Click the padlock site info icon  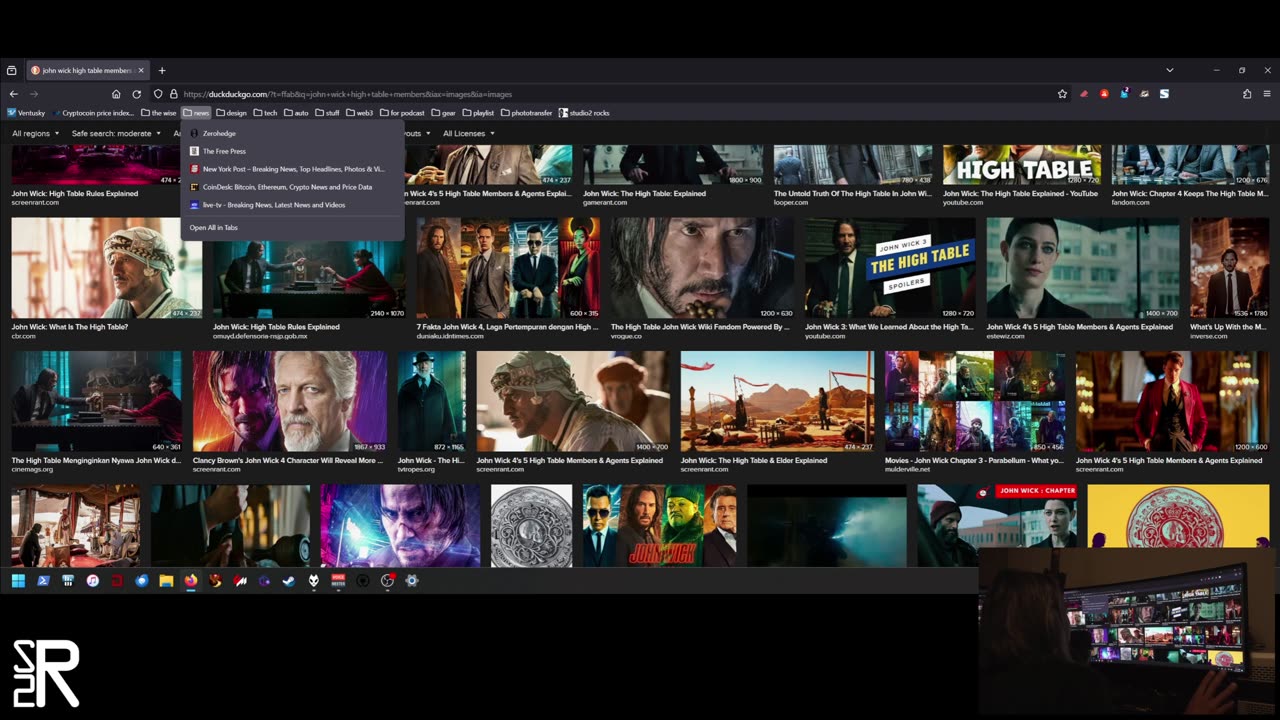(173, 94)
